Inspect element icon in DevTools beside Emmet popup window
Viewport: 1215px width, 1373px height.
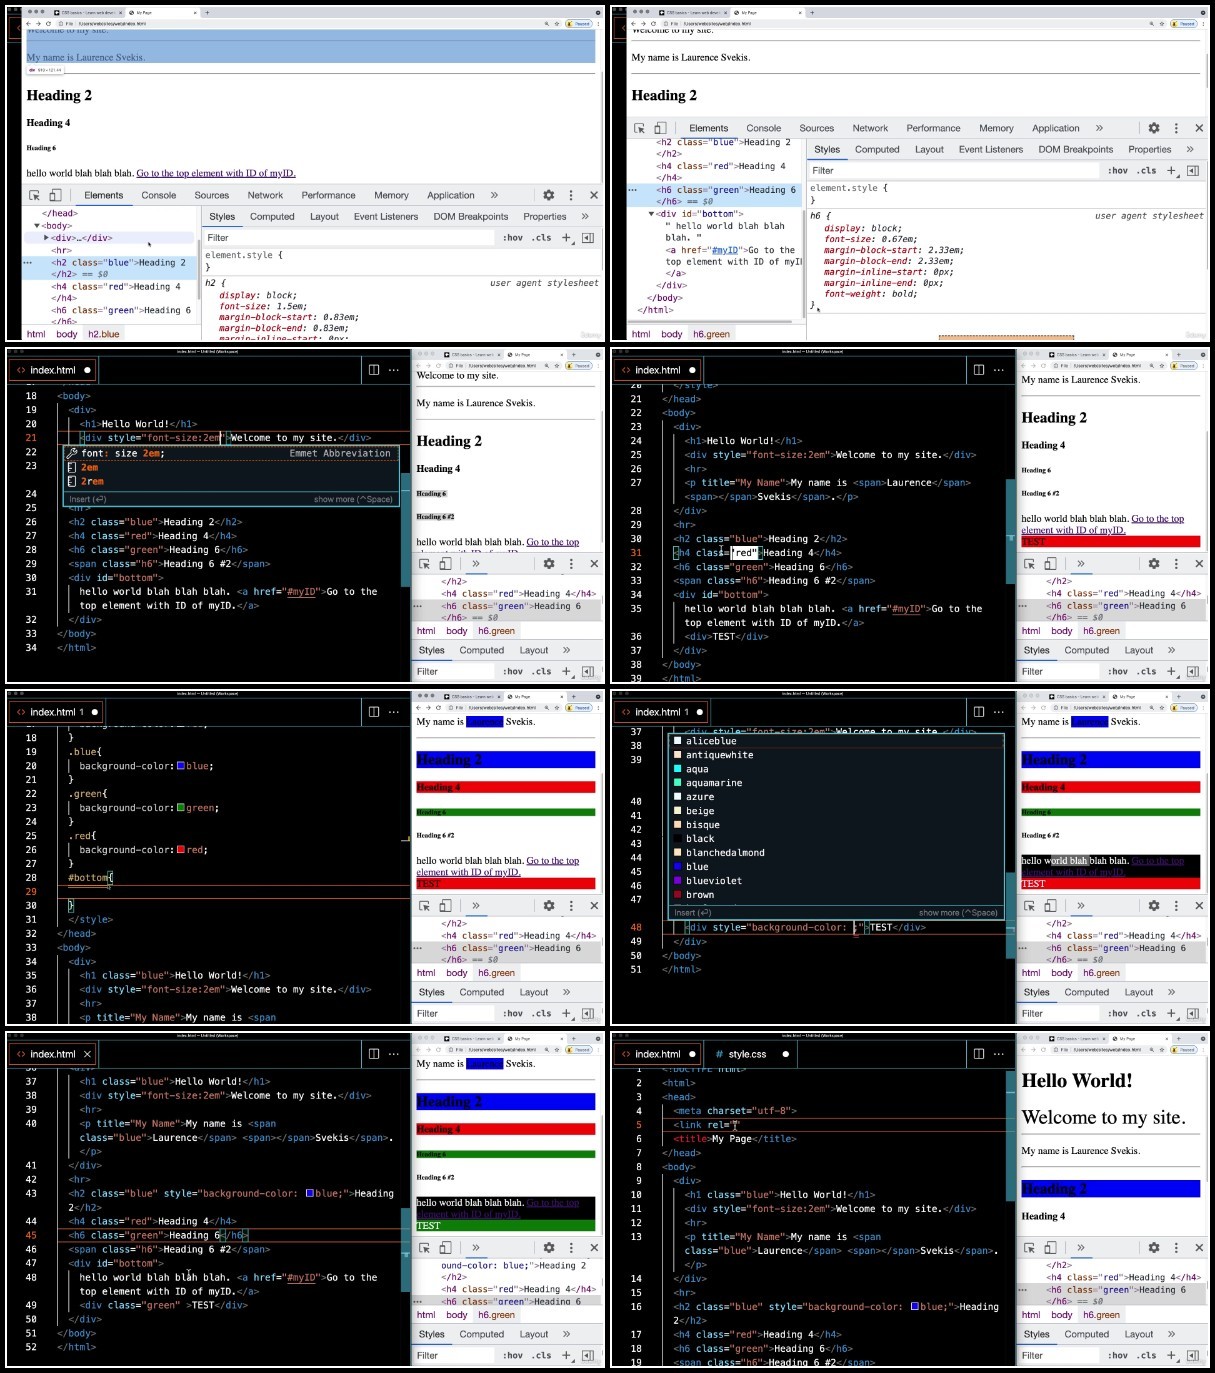(x=424, y=564)
